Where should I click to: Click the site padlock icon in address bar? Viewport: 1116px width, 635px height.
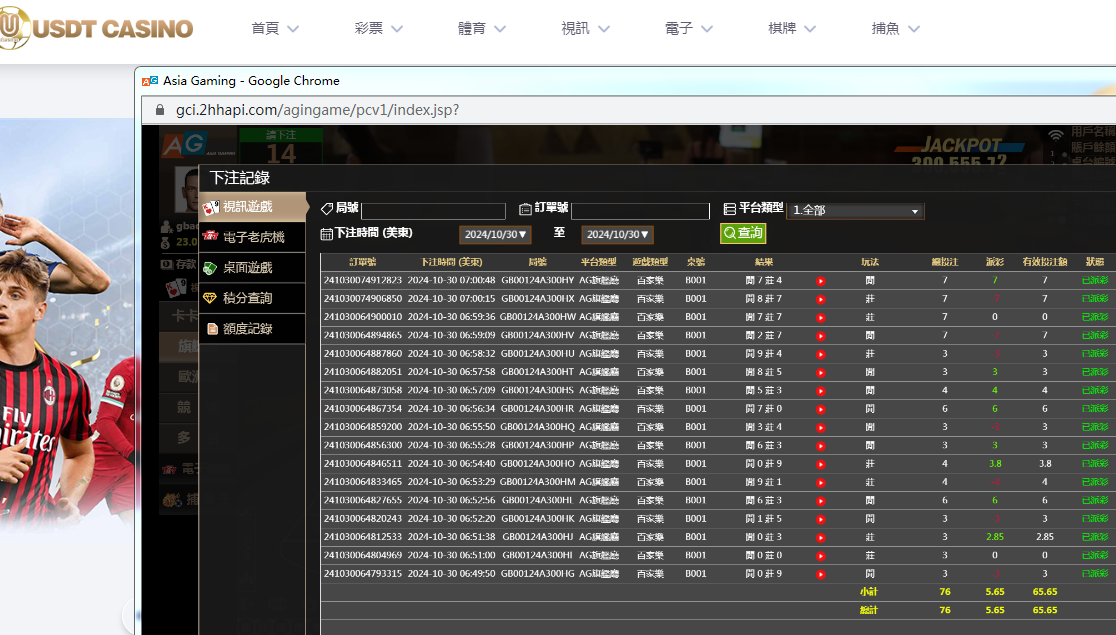(x=158, y=110)
